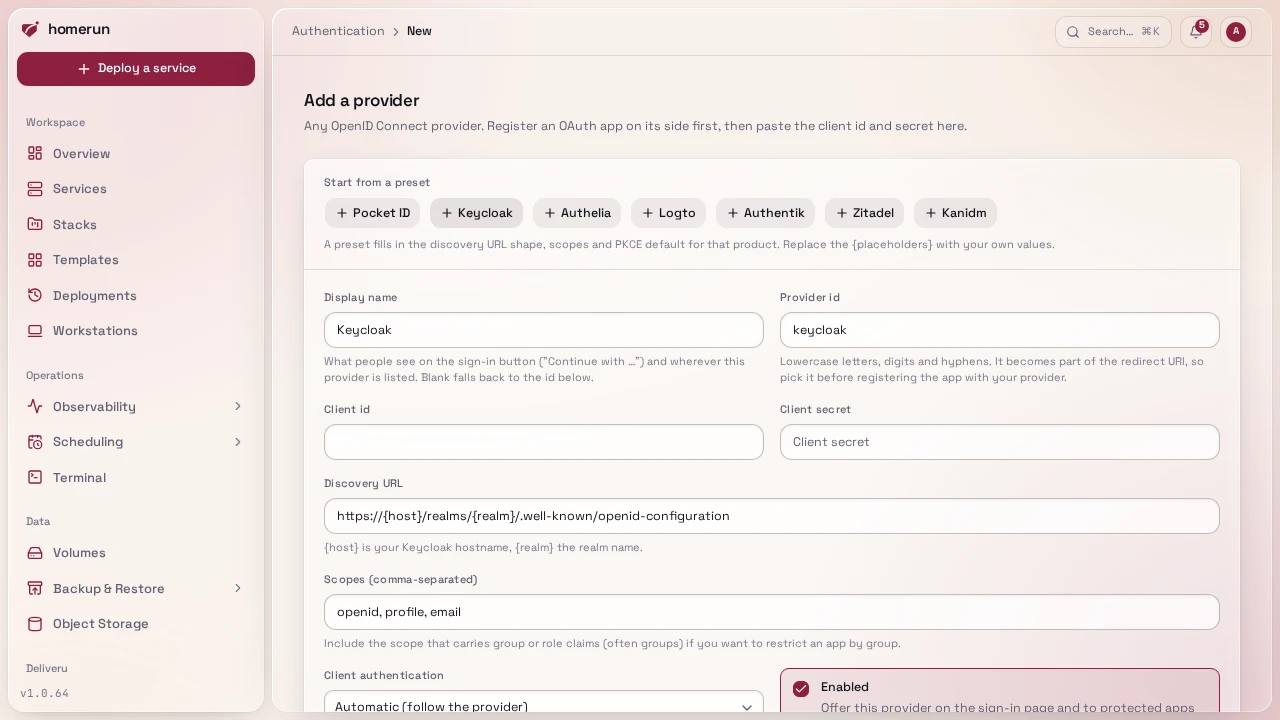1280x720 pixels.
Task: Expand the Scheduling submenu chevron
Action: (238, 441)
